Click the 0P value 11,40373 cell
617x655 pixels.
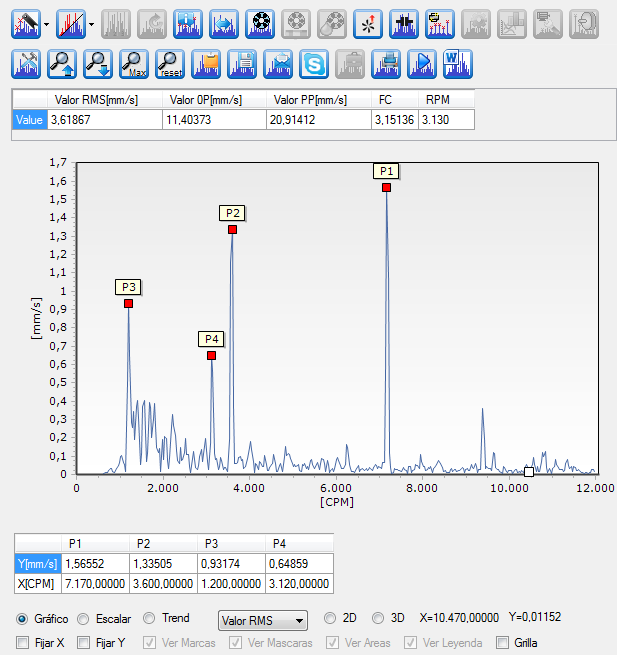(214, 120)
